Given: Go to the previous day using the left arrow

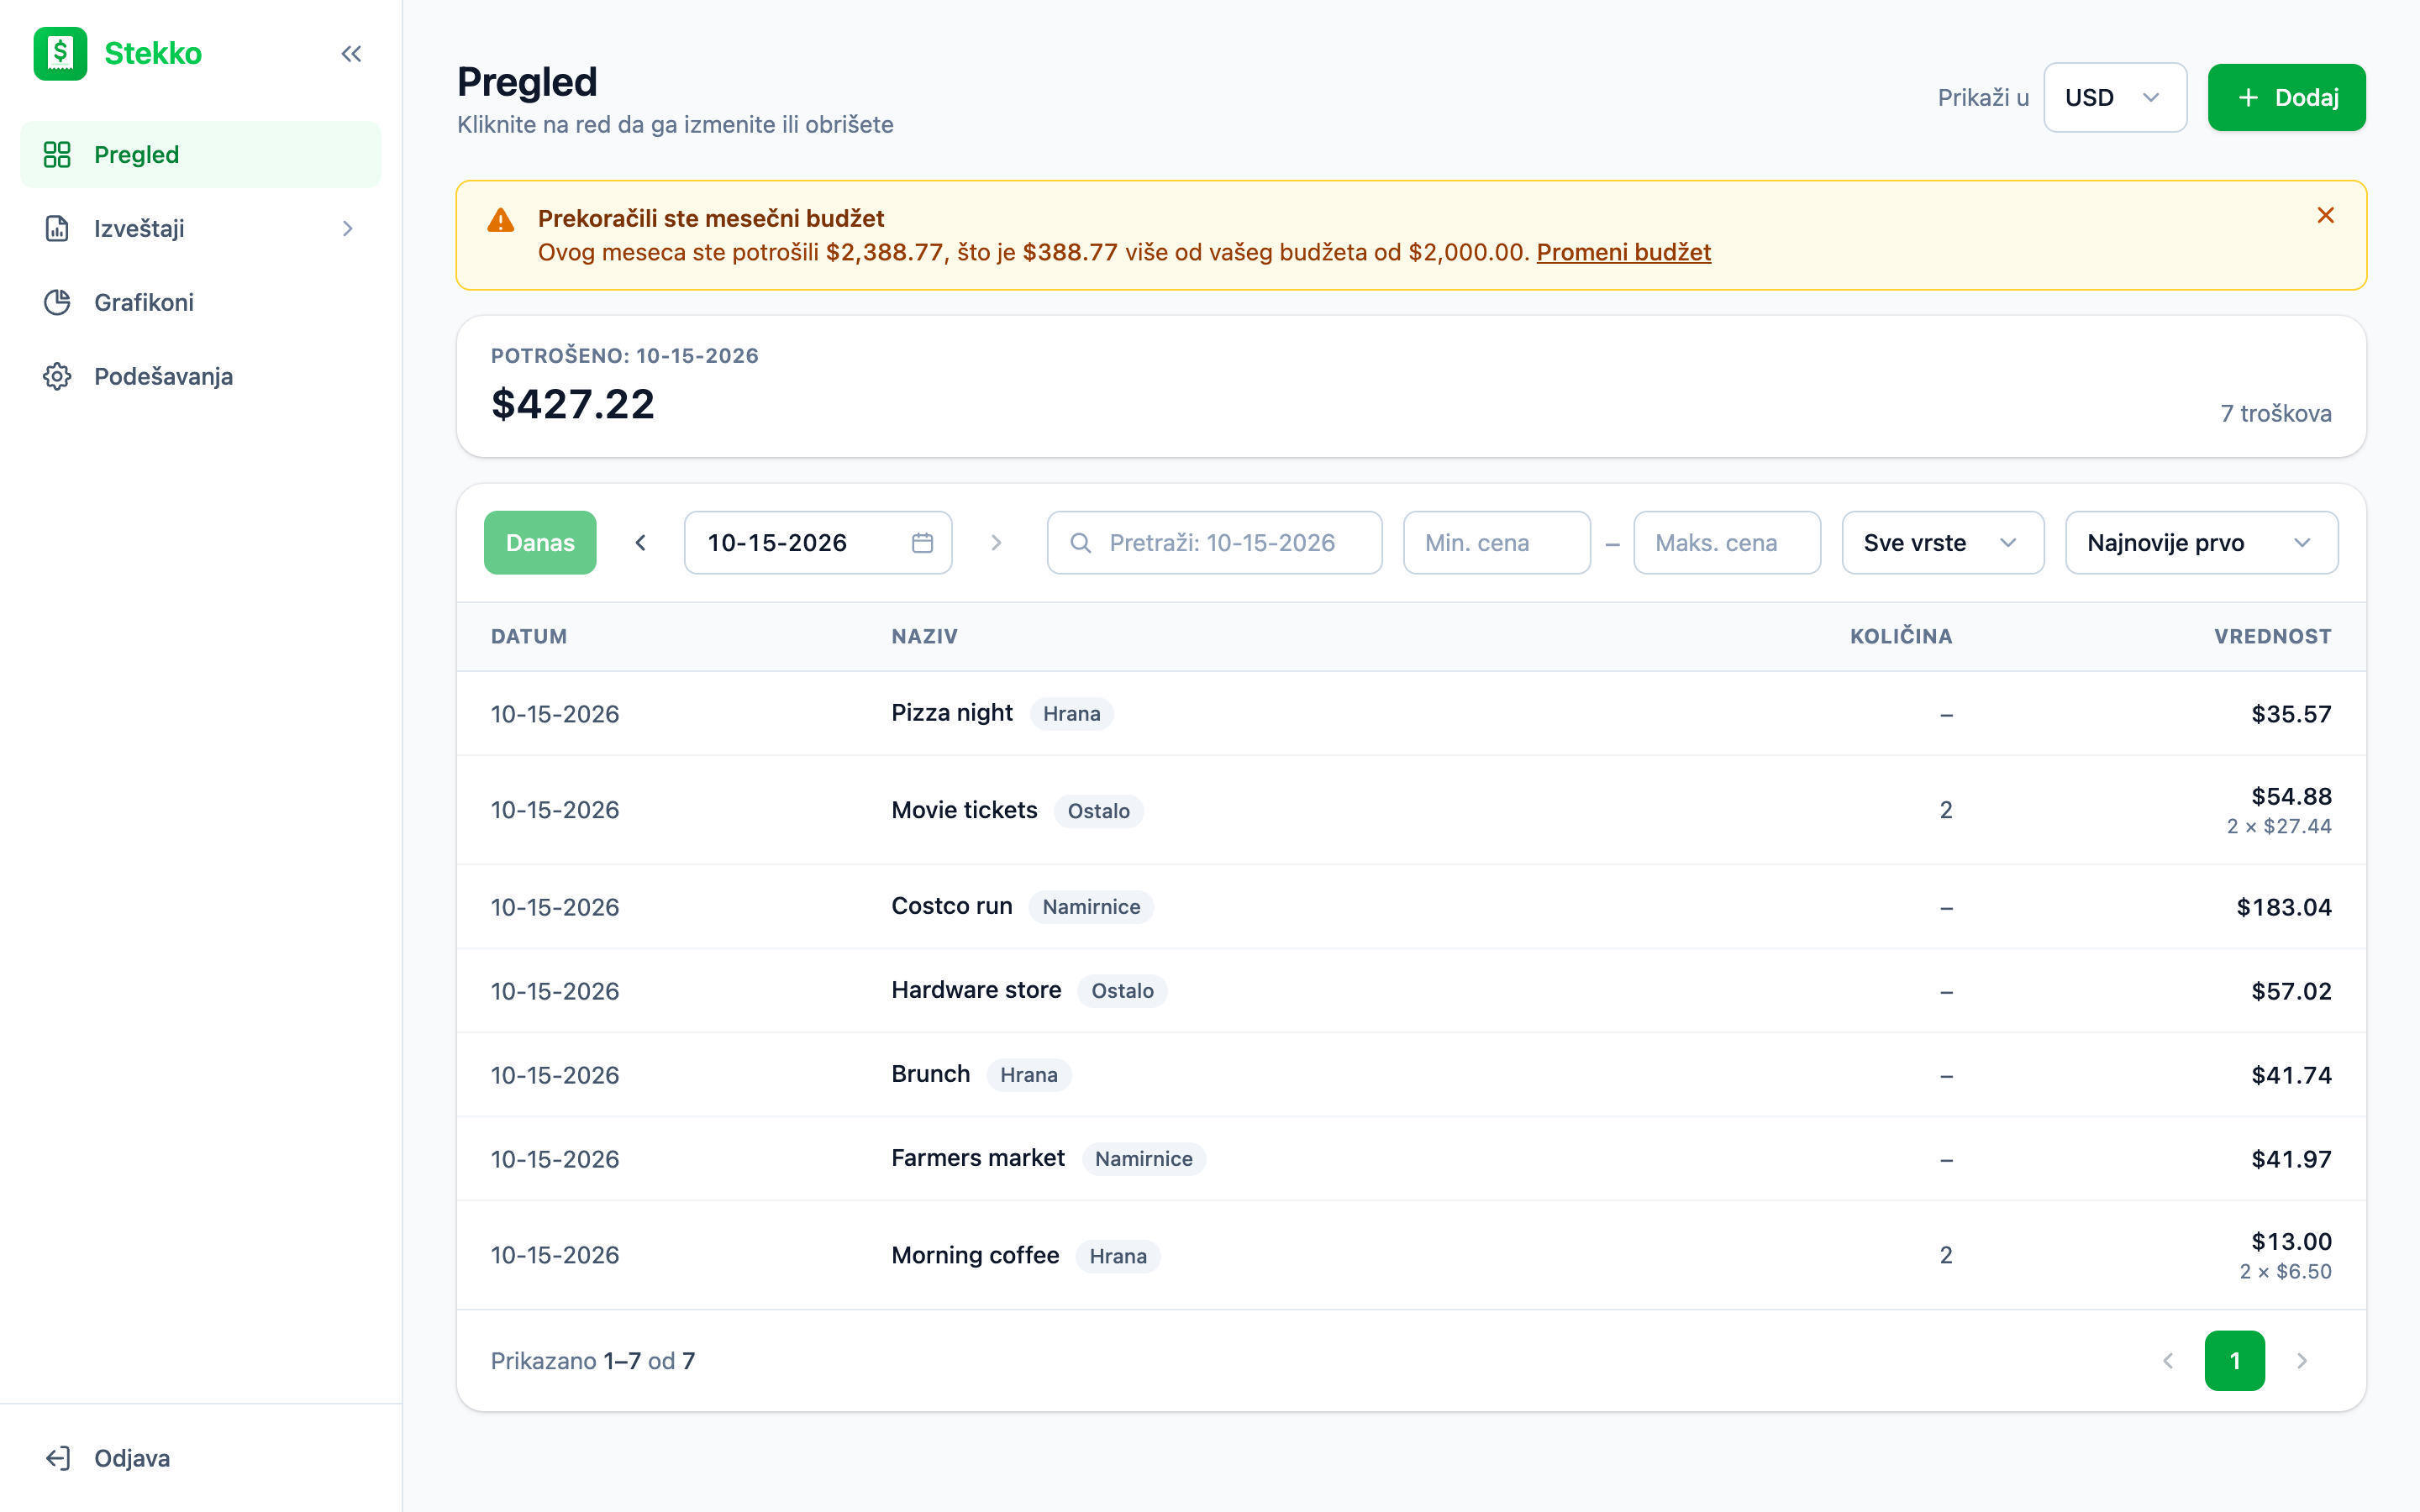Looking at the screenshot, I should coord(641,543).
